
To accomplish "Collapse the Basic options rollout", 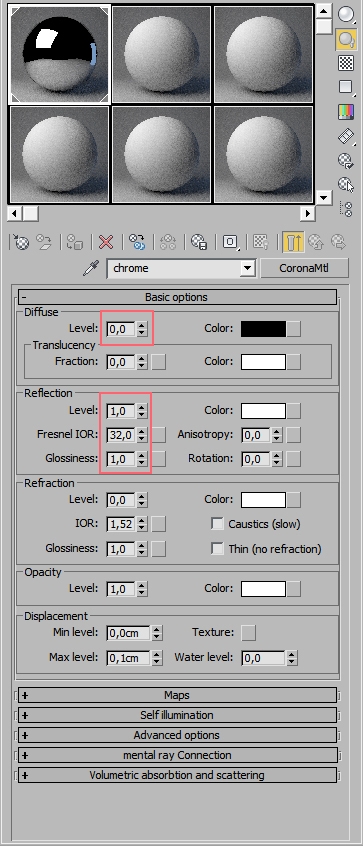I will (177, 297).
